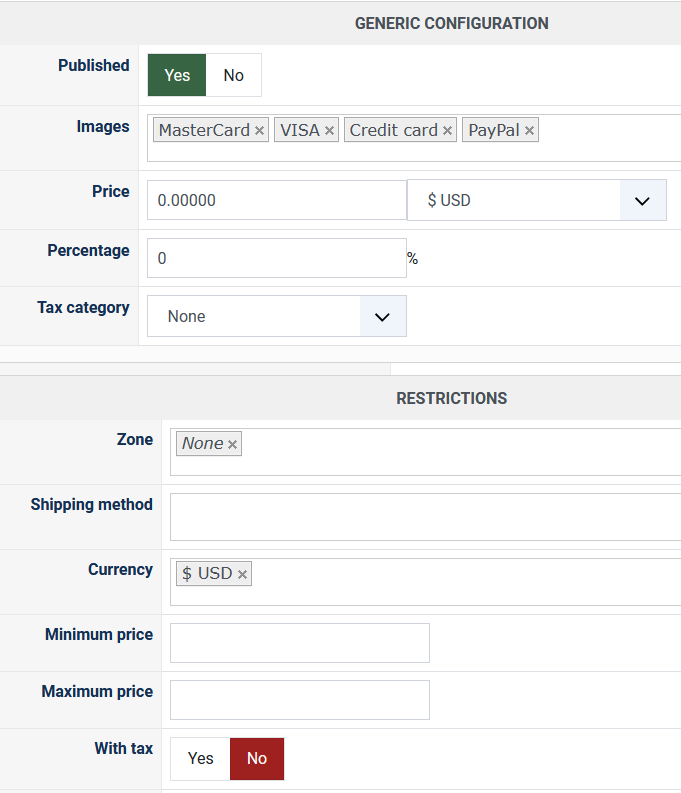Click the Shipping method selection box
The image size is (681, 793).
coord(425,516)
